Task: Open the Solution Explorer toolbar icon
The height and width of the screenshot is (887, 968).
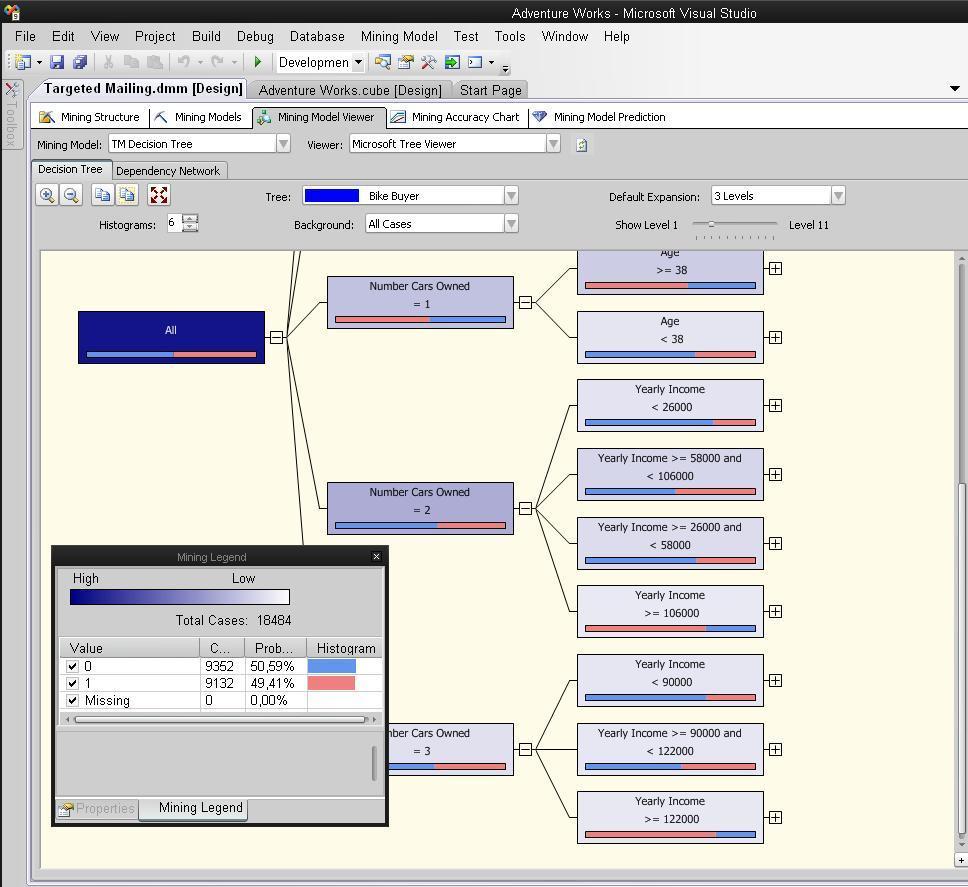Action: [383, 62]
